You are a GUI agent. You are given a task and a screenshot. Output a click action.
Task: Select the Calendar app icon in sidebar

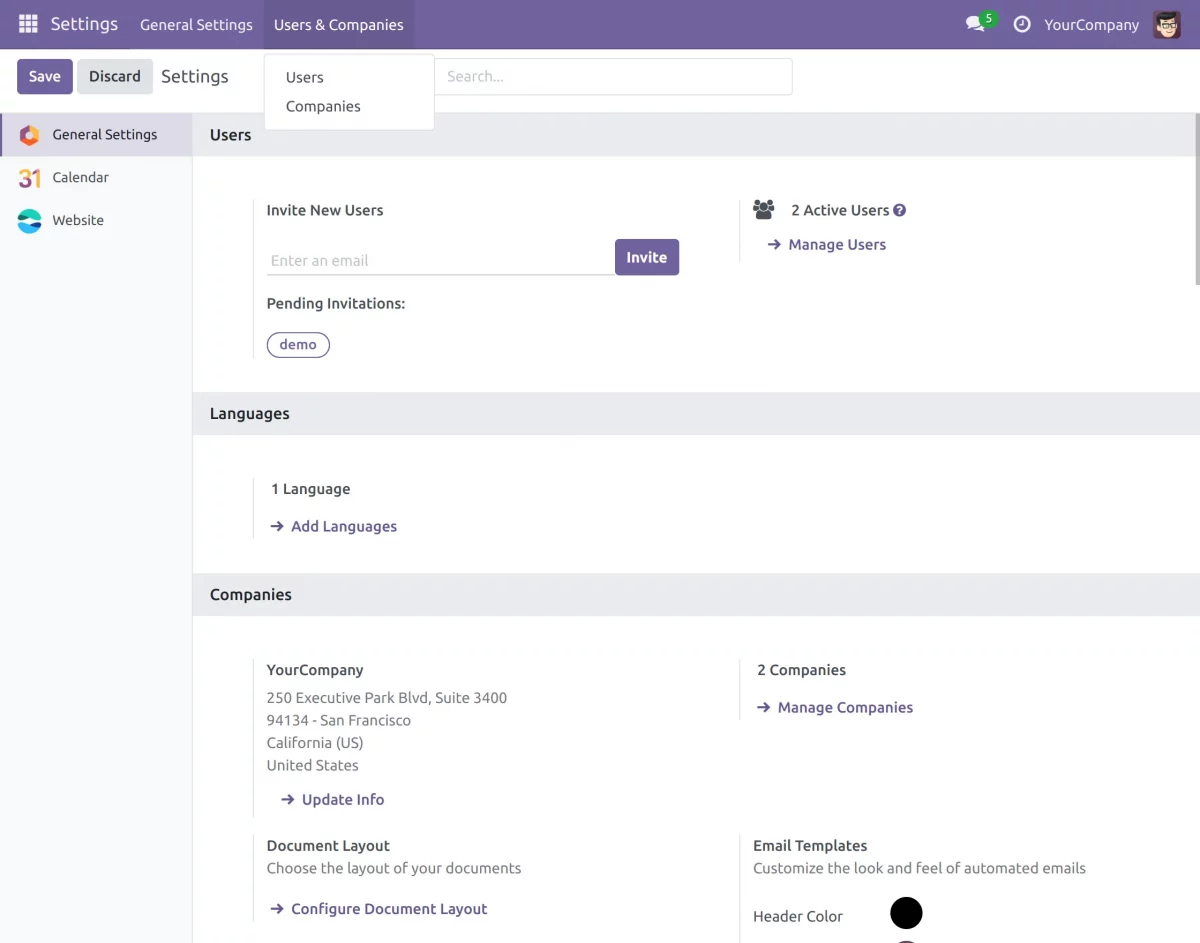pyautogui.click(x=30, y=178)
